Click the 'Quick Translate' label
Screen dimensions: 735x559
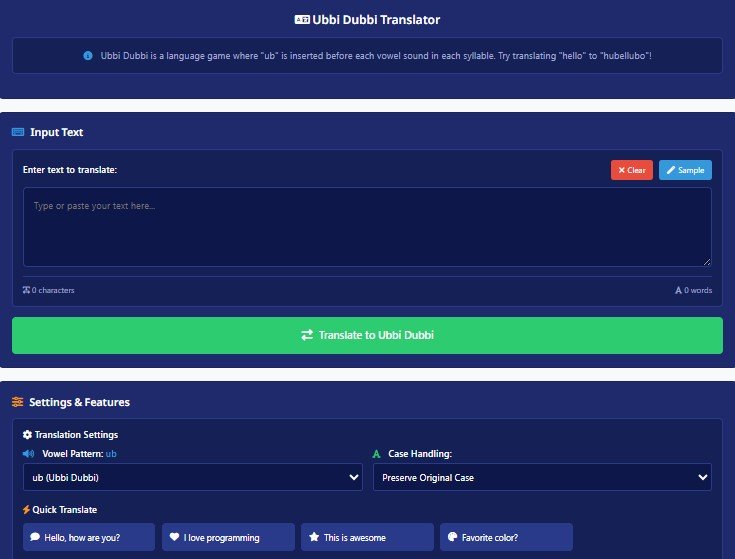coord(65,509)
